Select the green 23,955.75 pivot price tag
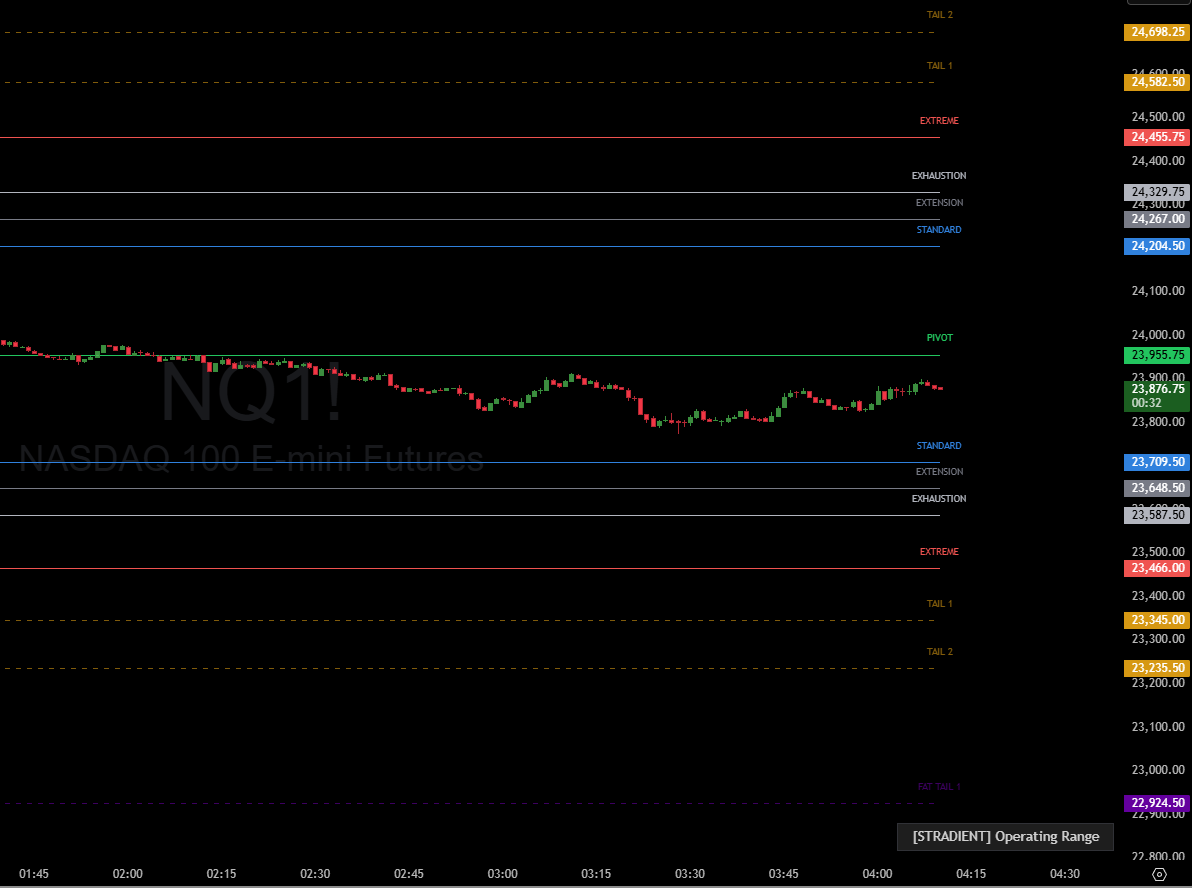Screen dimensions: 1192x888 [1157, 355]
